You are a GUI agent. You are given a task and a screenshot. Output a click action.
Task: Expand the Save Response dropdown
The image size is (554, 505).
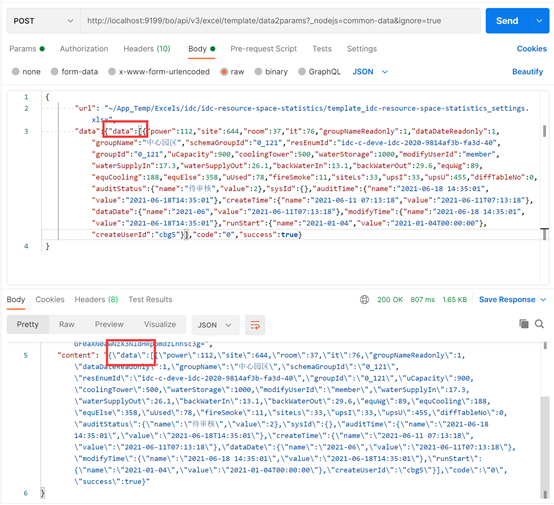coord(543,300)
